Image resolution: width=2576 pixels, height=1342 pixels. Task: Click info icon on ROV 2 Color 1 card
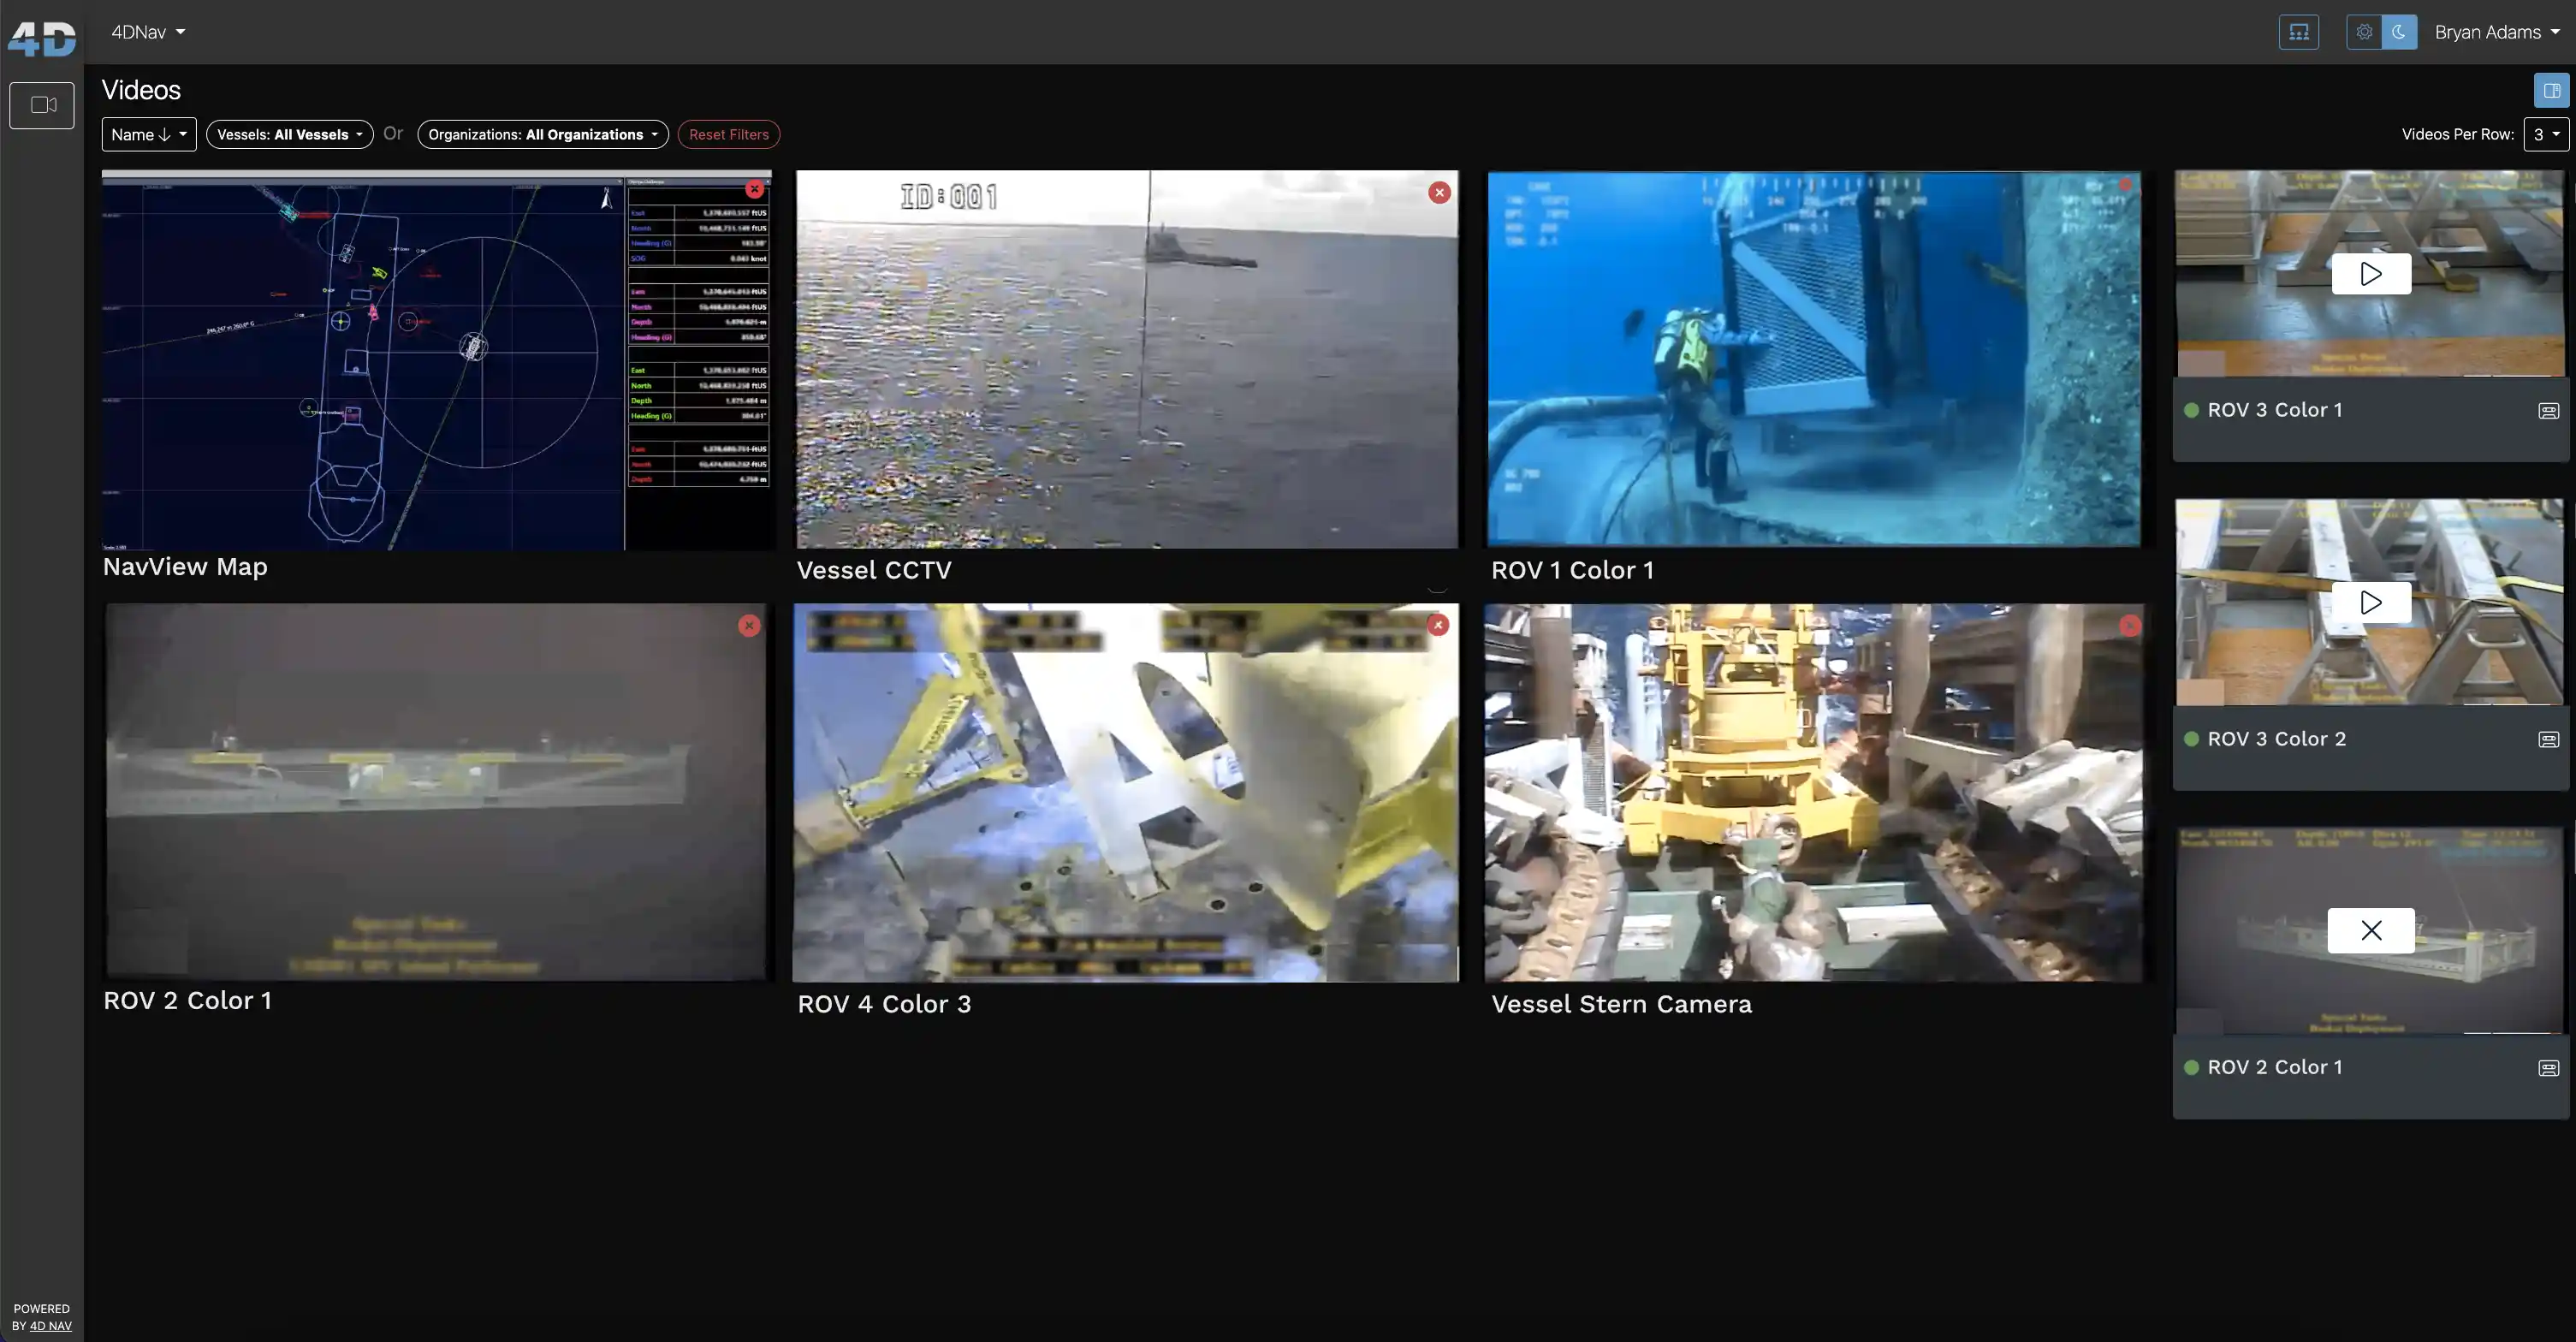point(2548,1068)
